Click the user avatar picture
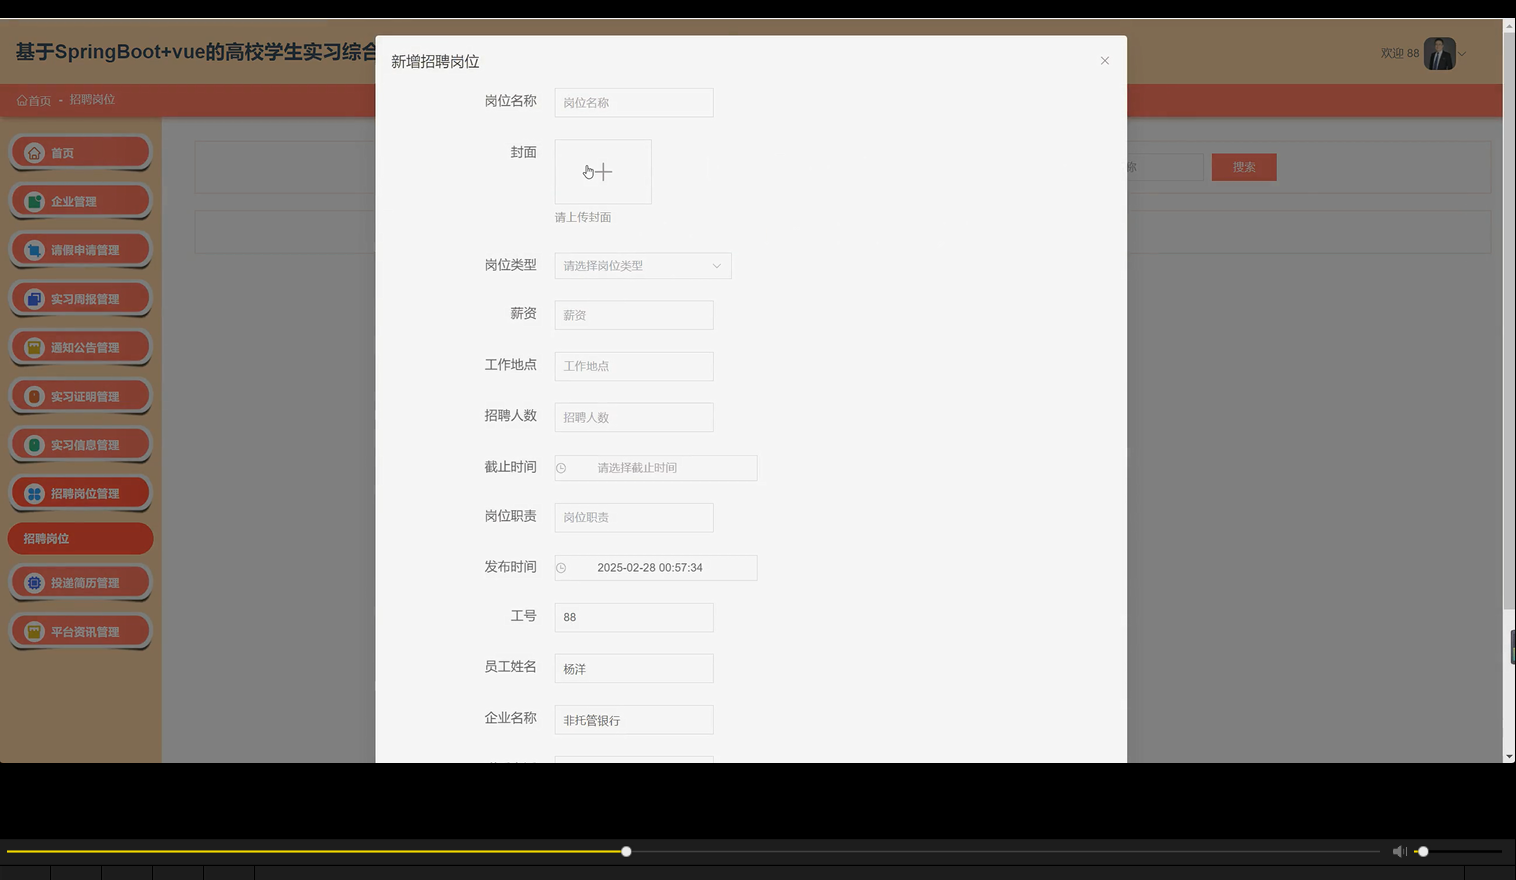Viewport: 1516px width, 880px height. (x=1440, y=53)
